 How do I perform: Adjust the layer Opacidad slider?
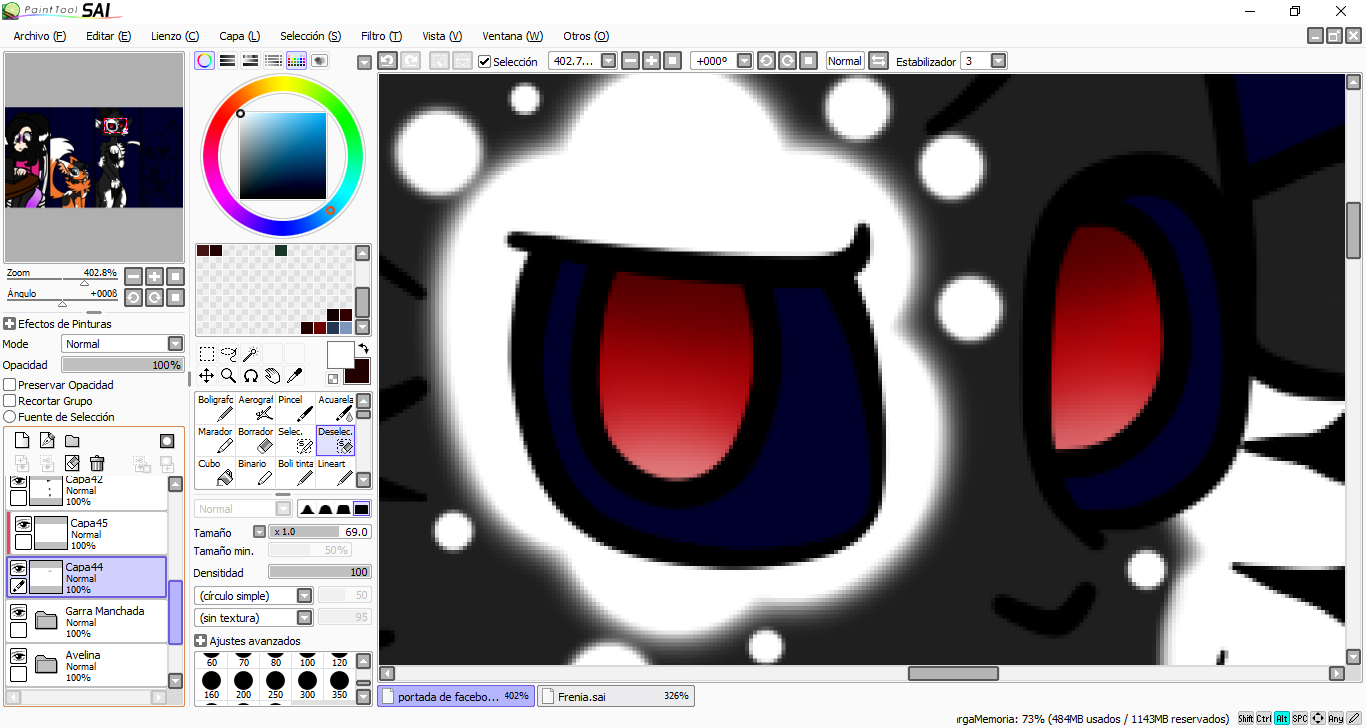[x=123, y=365]
